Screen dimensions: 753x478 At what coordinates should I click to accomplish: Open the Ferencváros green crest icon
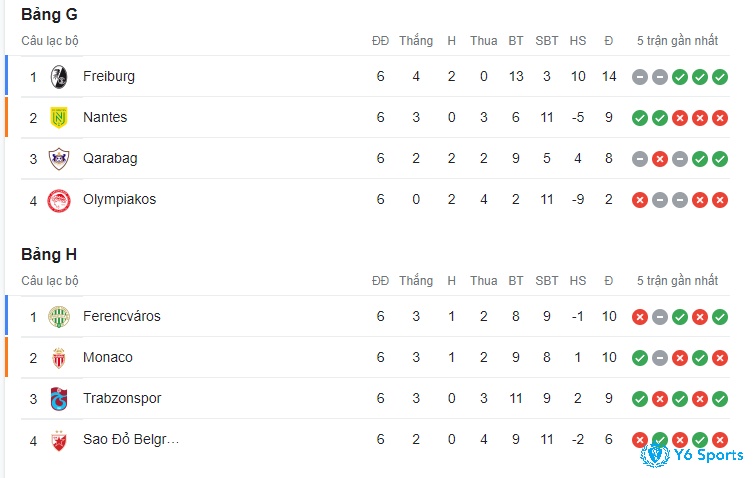(x=59, y=317)
